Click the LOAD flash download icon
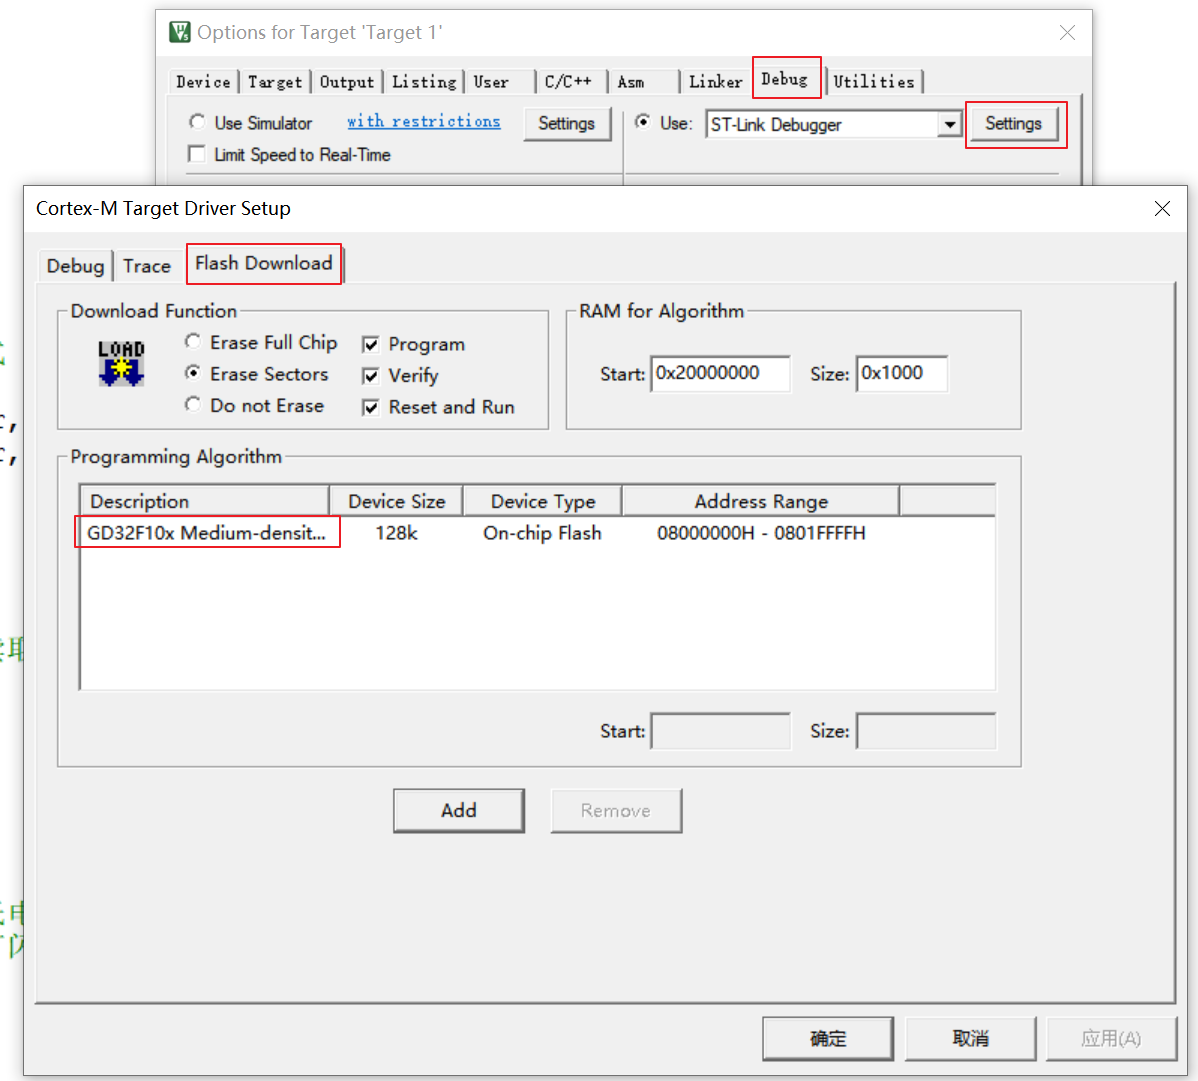 coord(121,363)
